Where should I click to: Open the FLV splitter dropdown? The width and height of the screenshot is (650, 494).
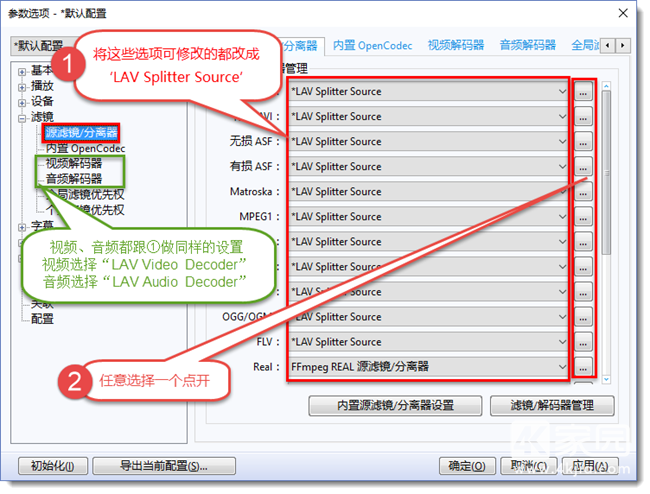(x=428, y=342)
